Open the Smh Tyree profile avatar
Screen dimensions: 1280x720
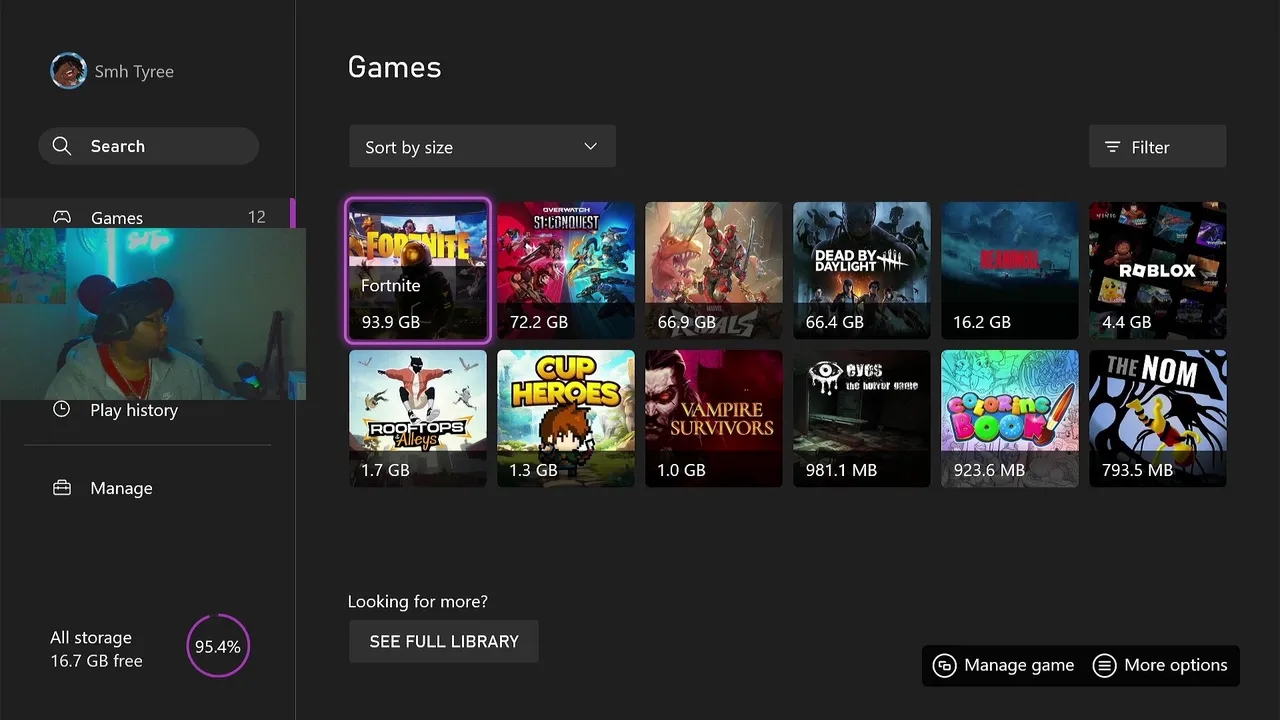pos(69,71)
